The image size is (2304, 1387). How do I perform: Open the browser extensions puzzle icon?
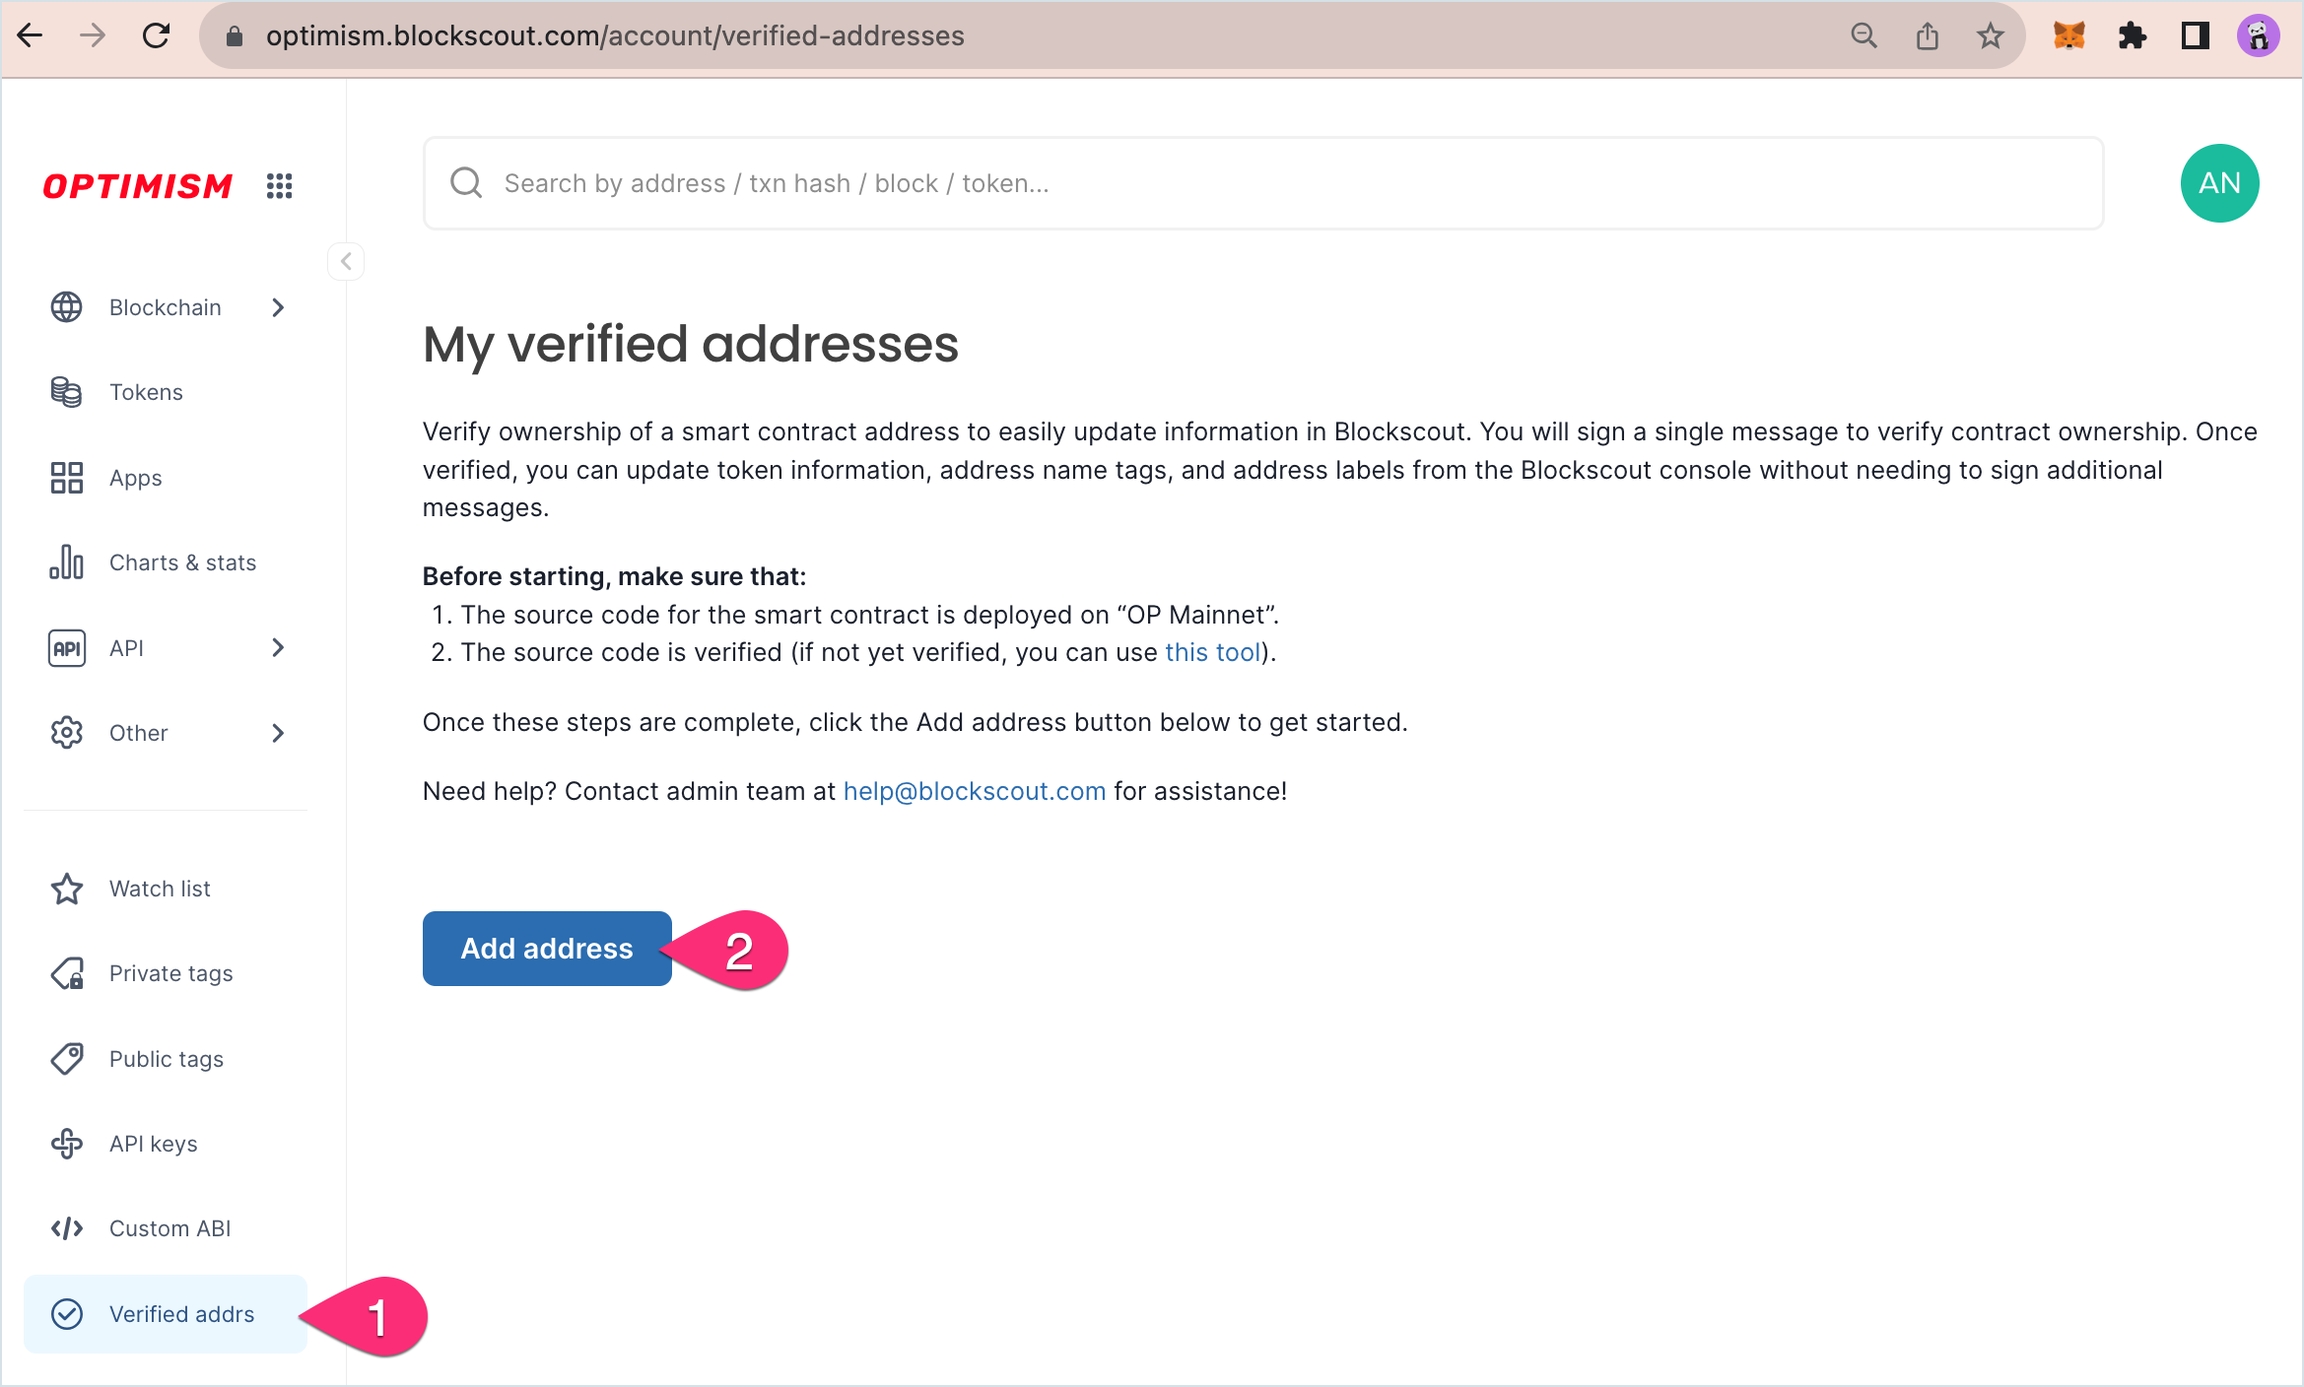(2132, 37)
